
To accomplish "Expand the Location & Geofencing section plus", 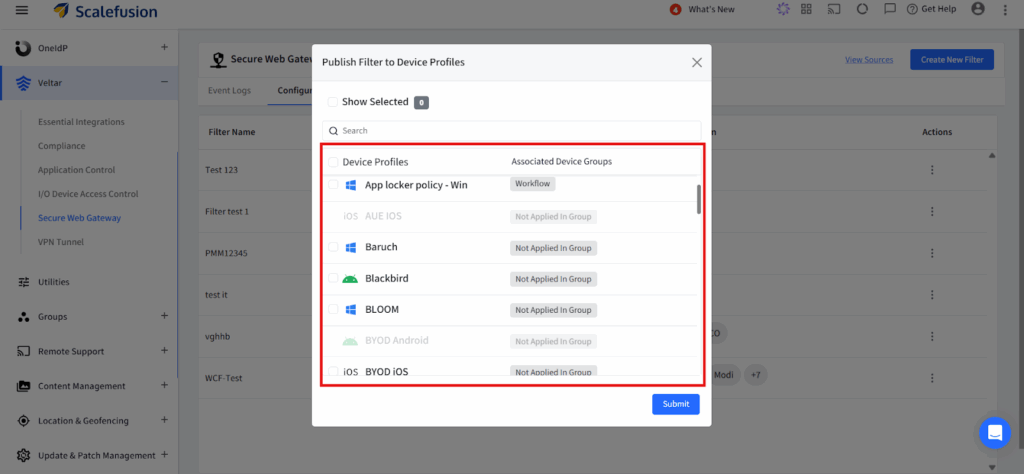I will [x=165, y=419].
